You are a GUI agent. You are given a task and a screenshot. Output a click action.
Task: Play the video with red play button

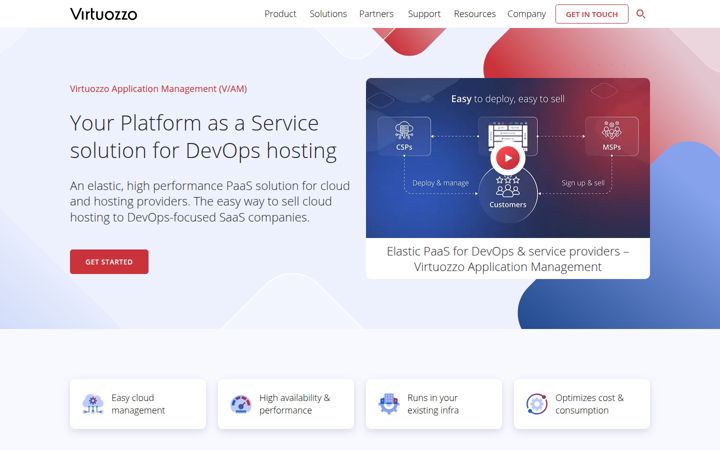pyautogui.click(x=507, y=158)
